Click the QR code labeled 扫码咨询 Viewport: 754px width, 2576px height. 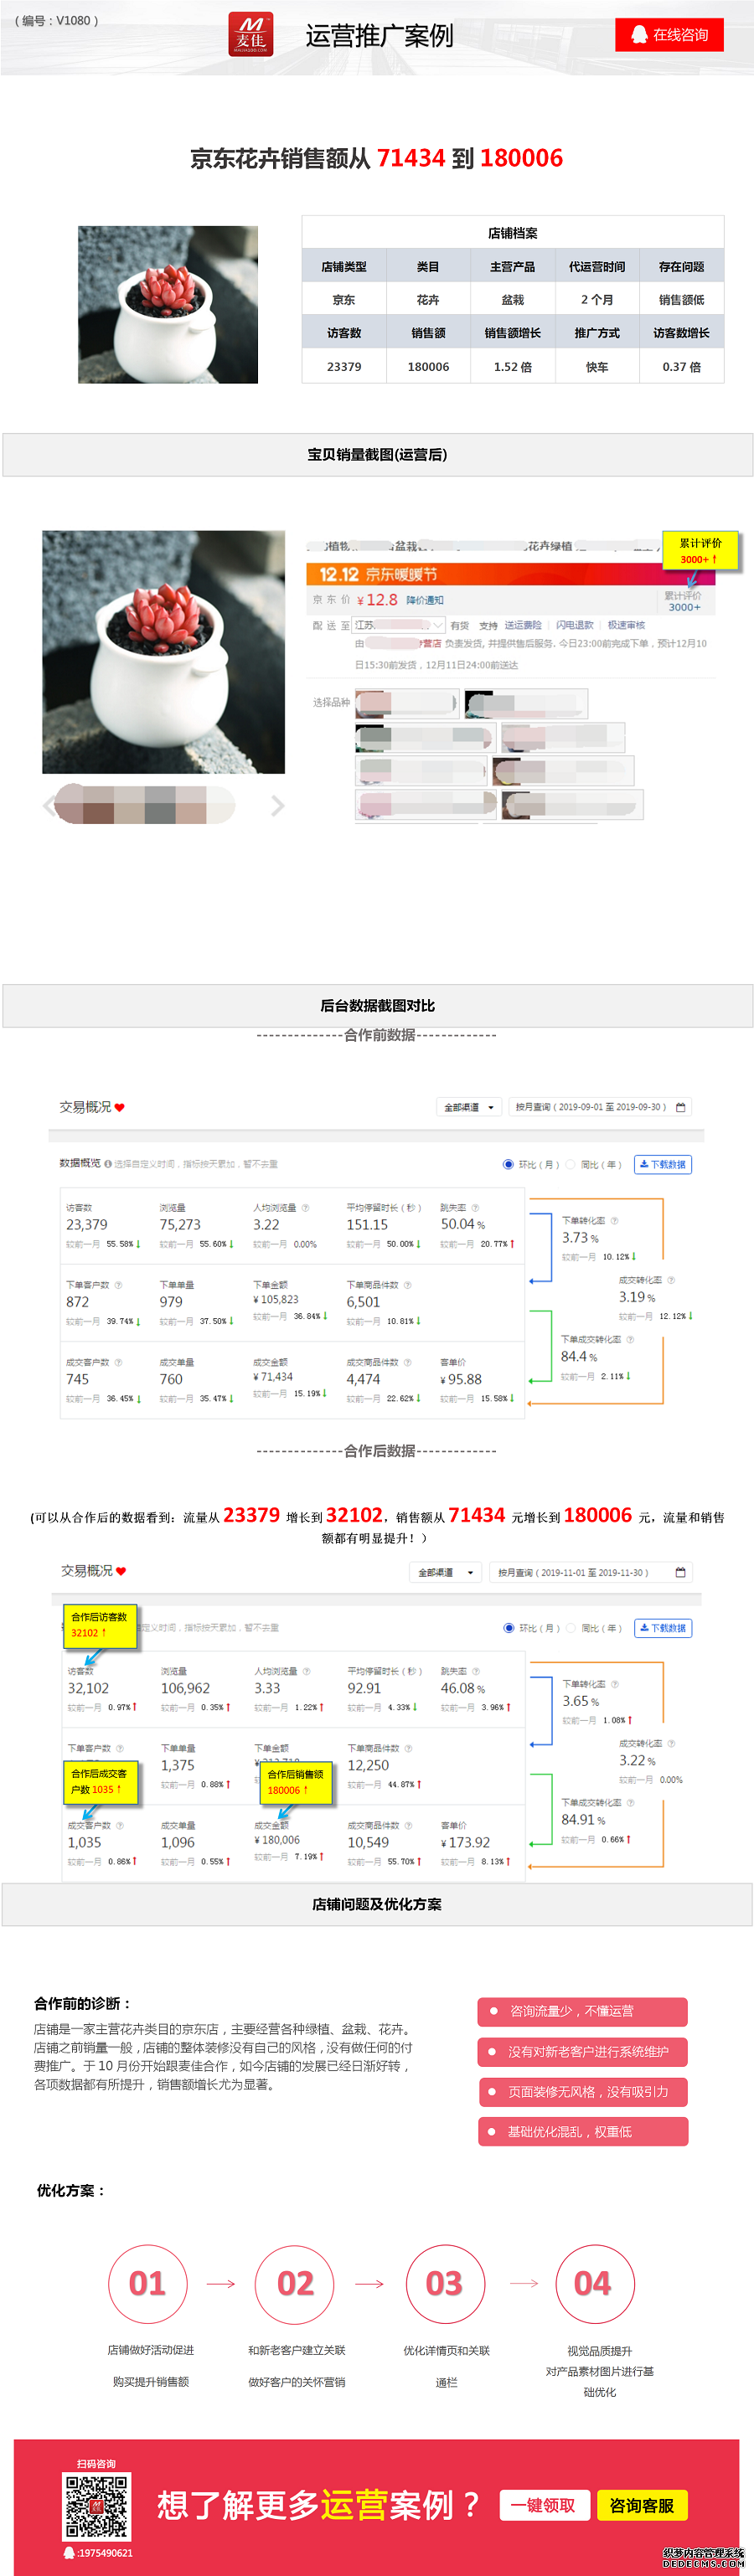point(96,2506)
